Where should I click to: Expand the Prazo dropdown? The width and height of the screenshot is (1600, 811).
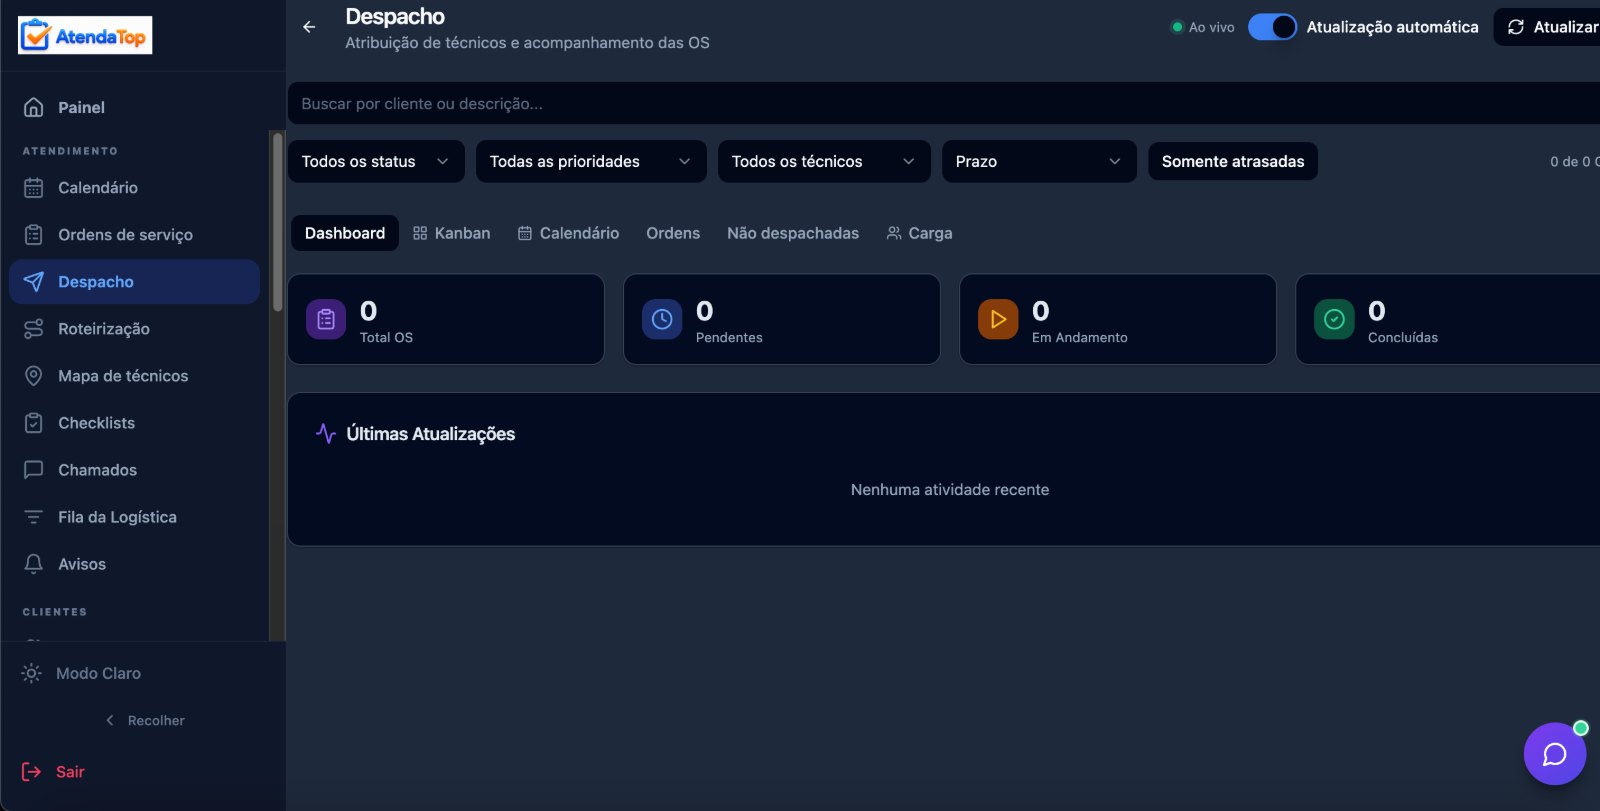pyautogui.click(x=1039, y=161)
